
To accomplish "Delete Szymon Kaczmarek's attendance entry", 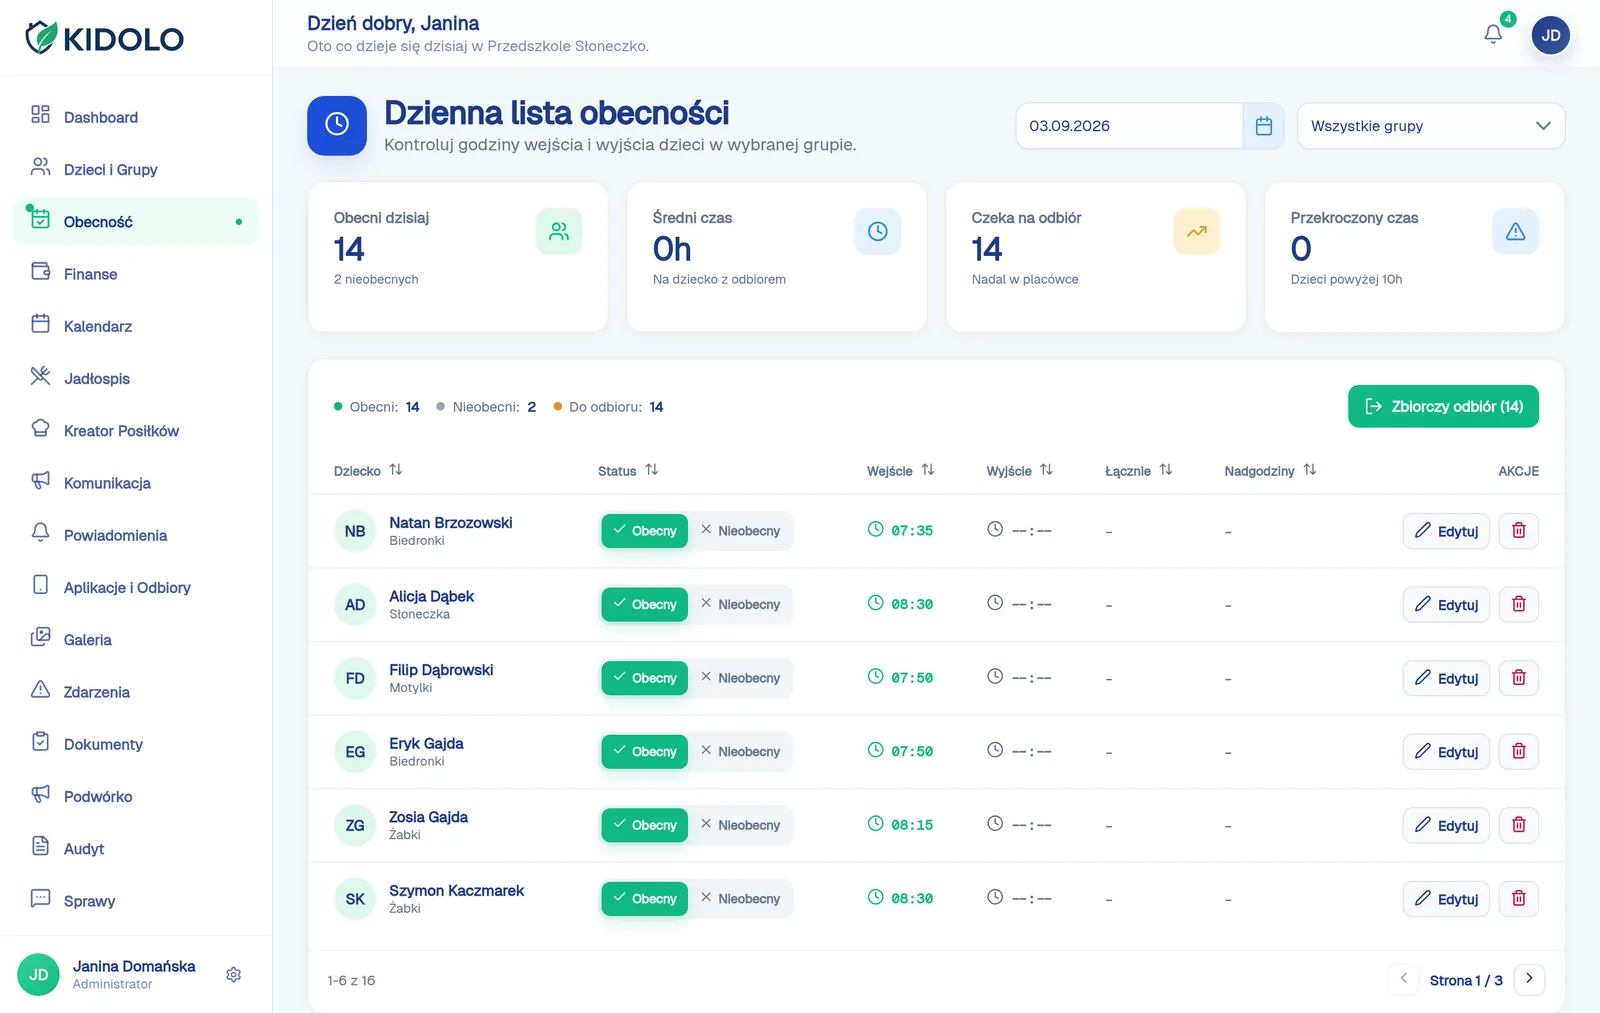I will pos(1518,899).
